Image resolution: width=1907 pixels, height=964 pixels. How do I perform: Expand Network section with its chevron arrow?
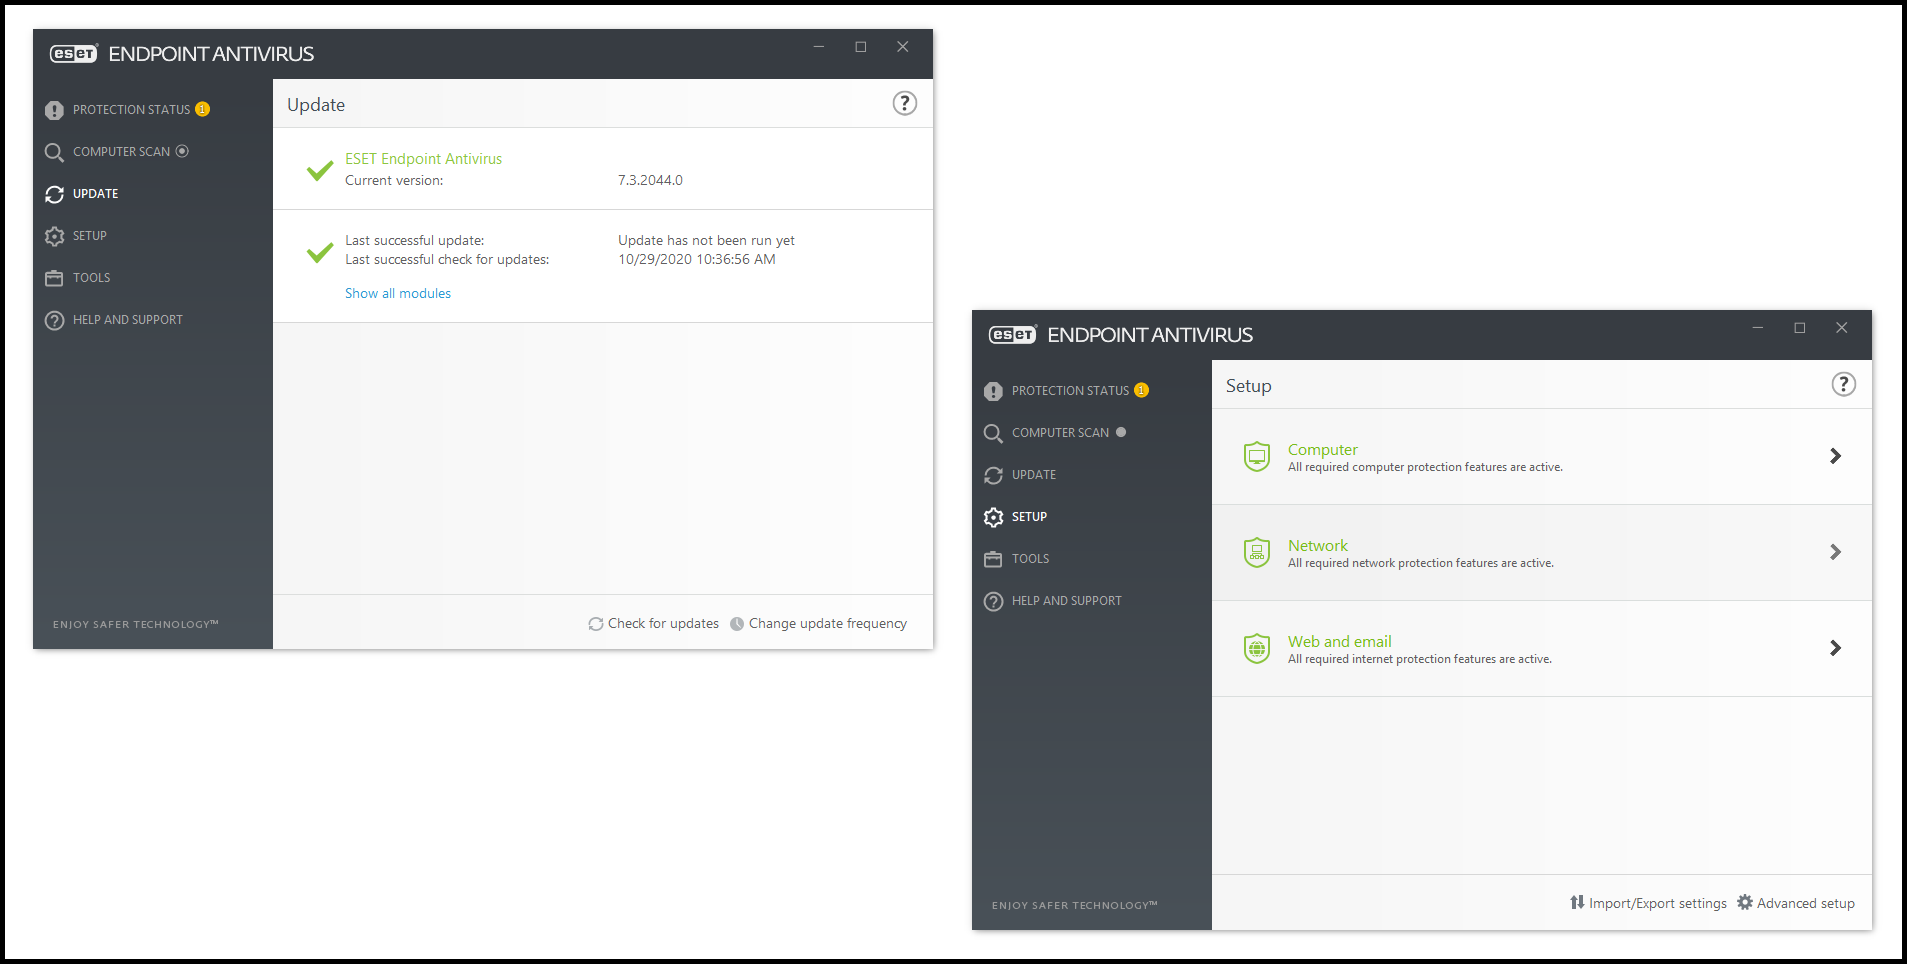pos(1835,552)
